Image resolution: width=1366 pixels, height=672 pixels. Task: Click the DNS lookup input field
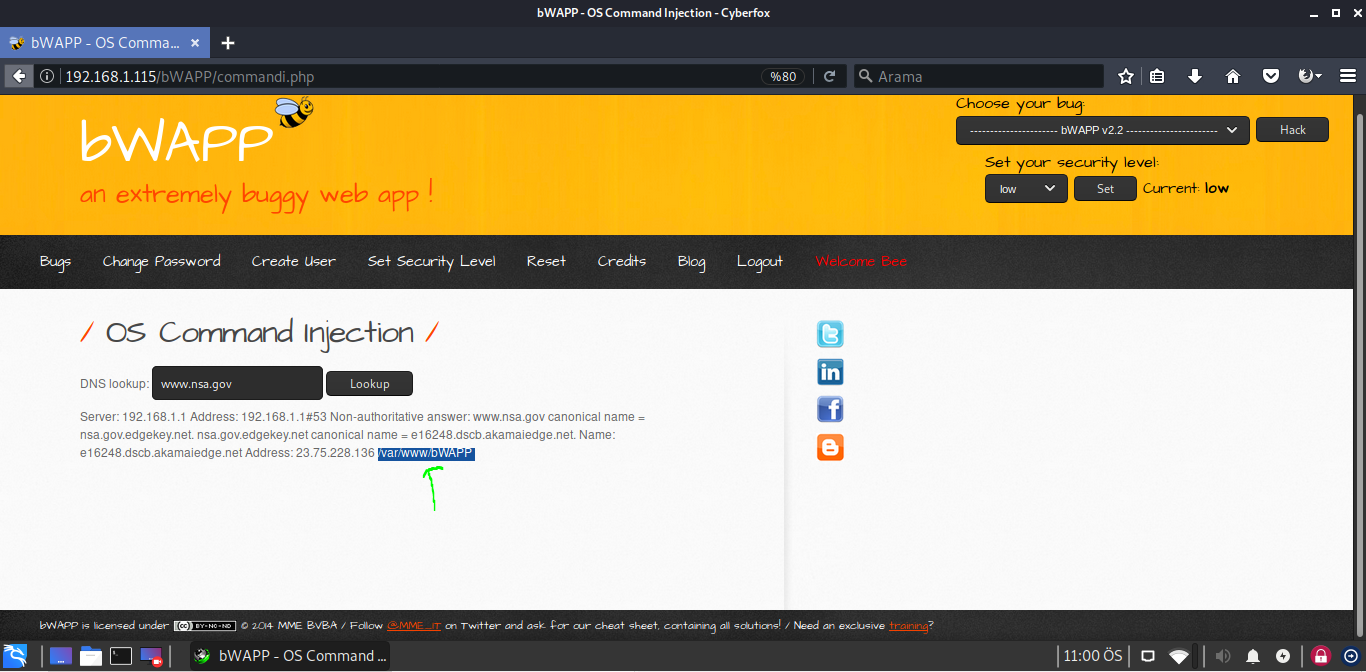(237, 383)
